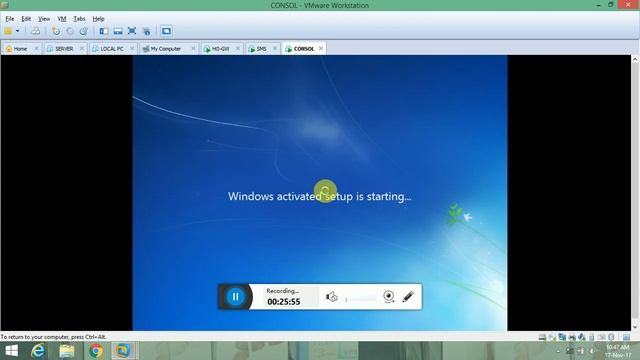This screenshot has height=360, width=640.
Task: Adjust the recorder volume slider
Action: point(361,299)
